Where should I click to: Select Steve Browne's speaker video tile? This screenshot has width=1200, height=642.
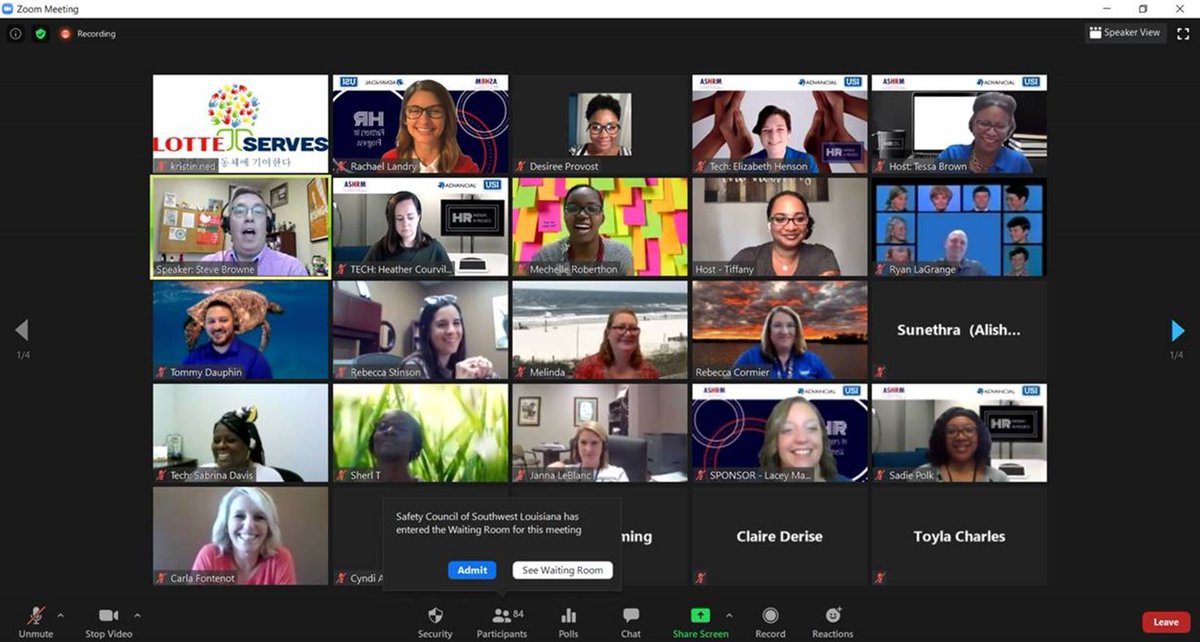(x=240, y=227)
